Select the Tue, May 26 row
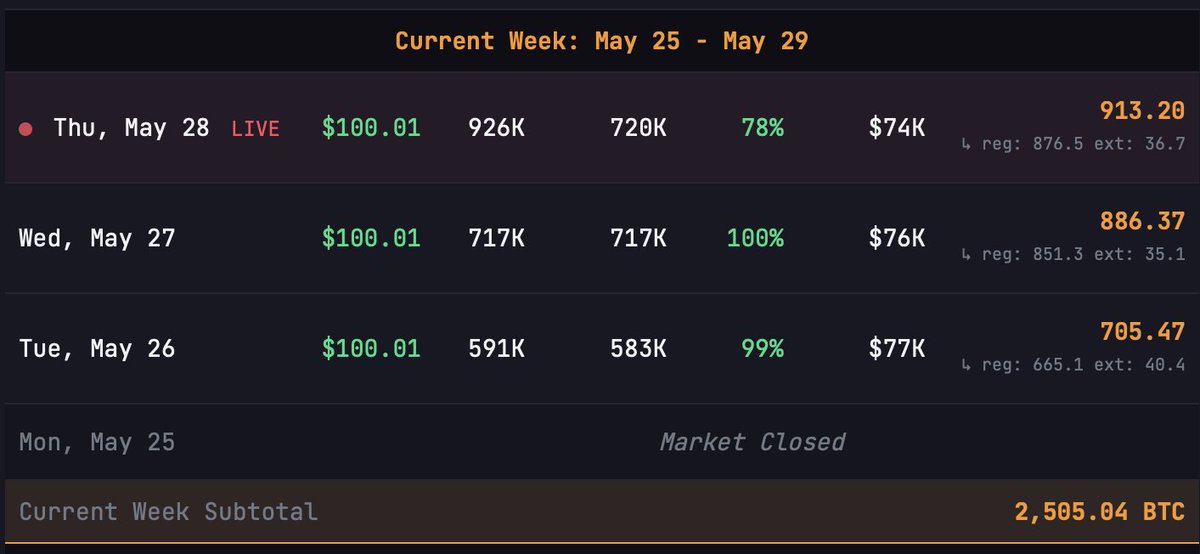The height and width of the screenshot is (554, 1200). pos(598,348)
